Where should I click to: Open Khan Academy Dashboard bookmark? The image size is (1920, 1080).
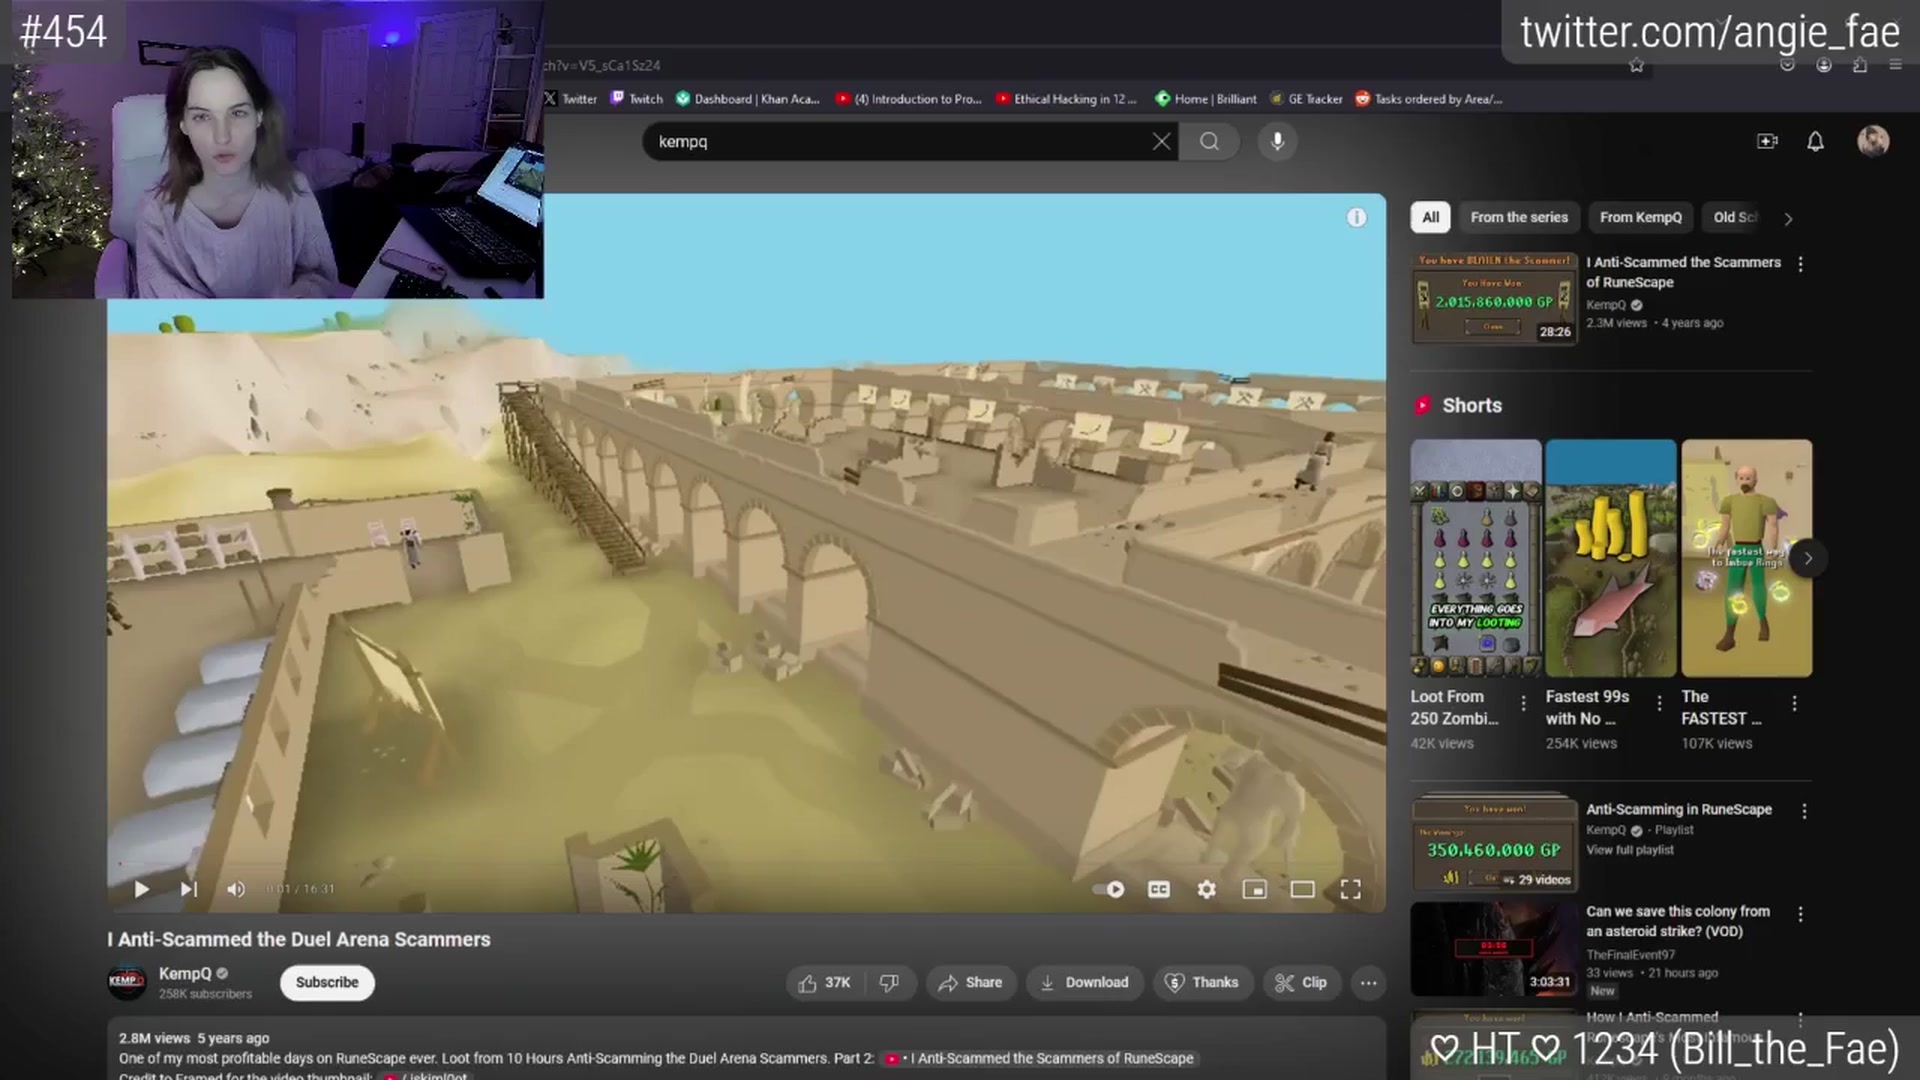[x=748, y=99]
